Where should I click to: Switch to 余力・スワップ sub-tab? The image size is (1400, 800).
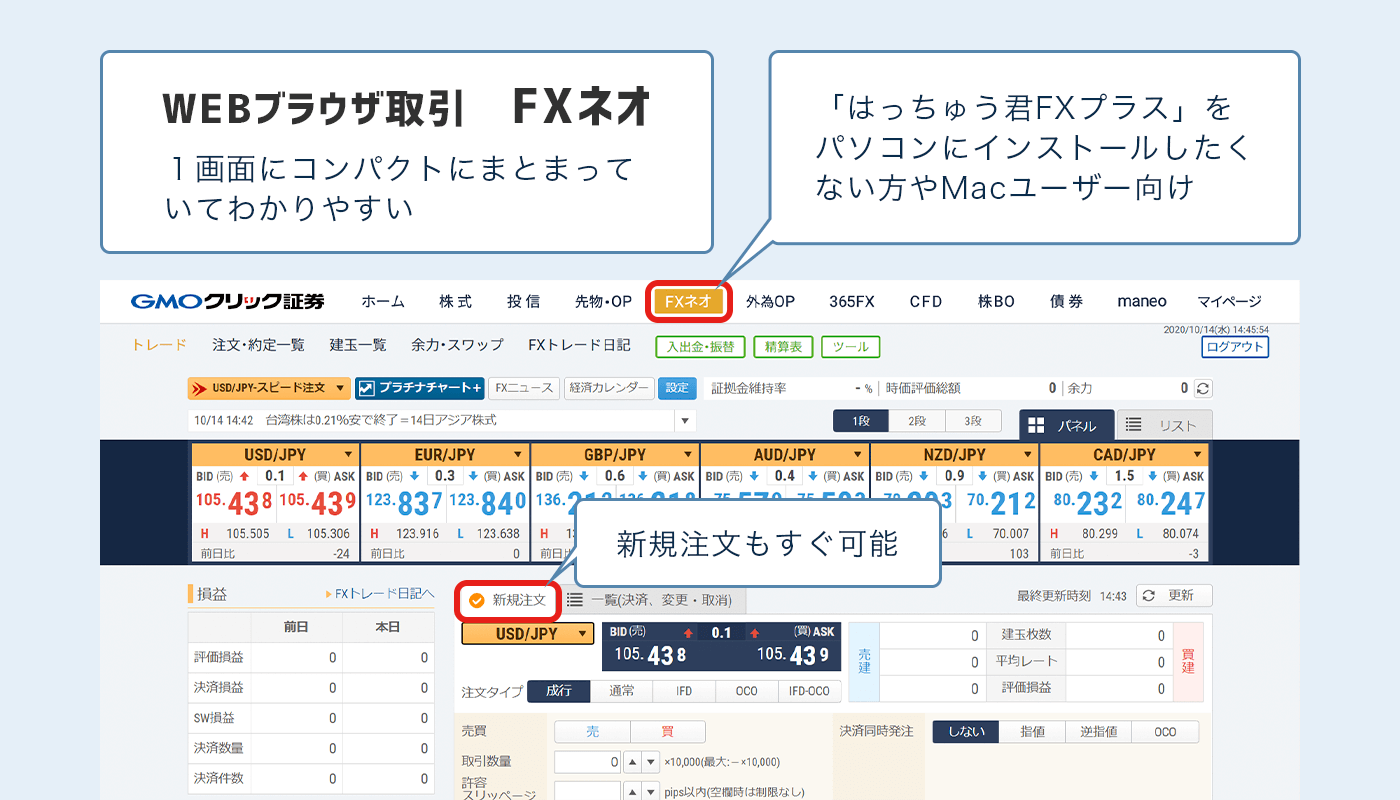457,345
